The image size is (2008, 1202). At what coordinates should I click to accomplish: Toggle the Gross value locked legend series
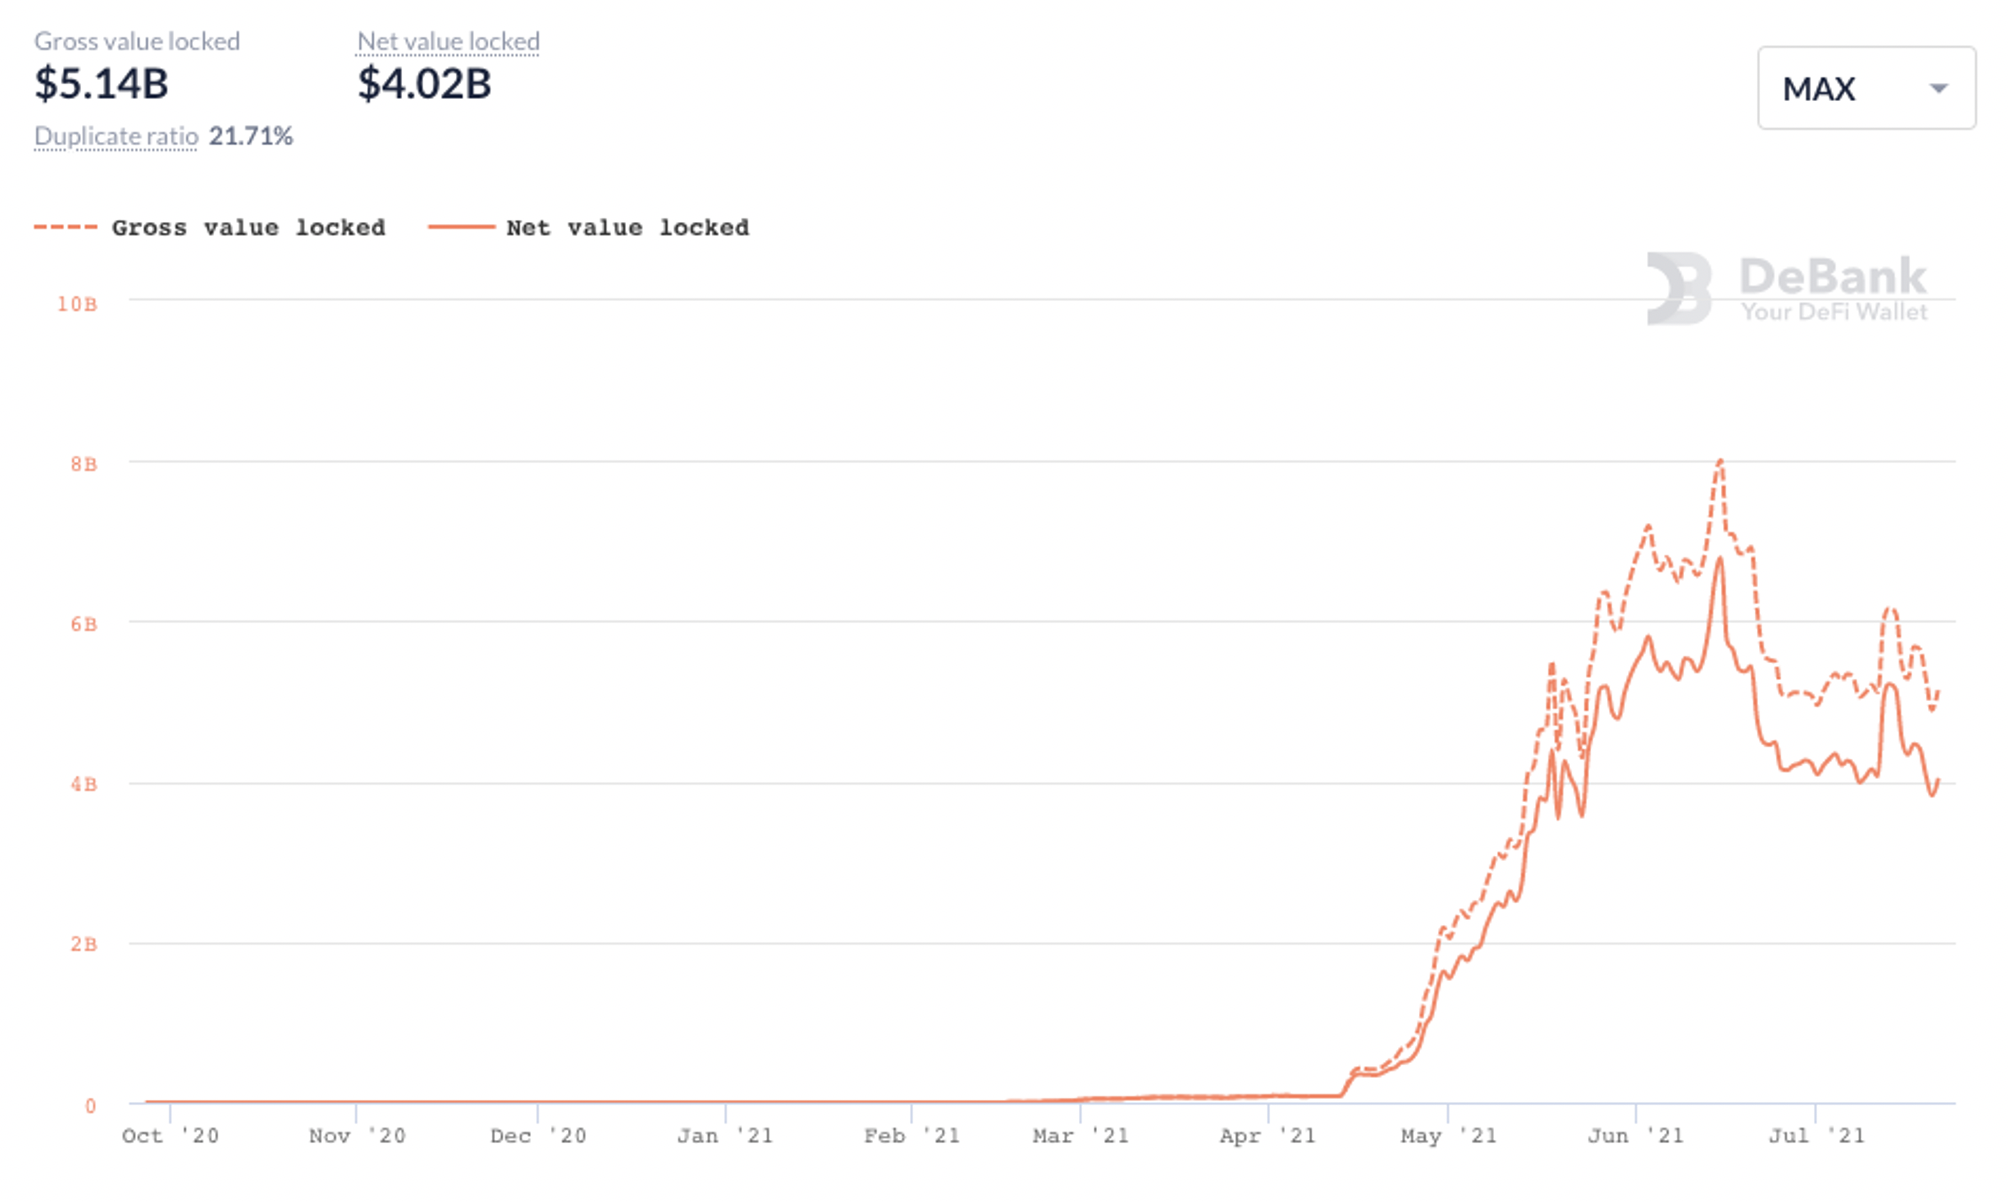tap(248, 228)
